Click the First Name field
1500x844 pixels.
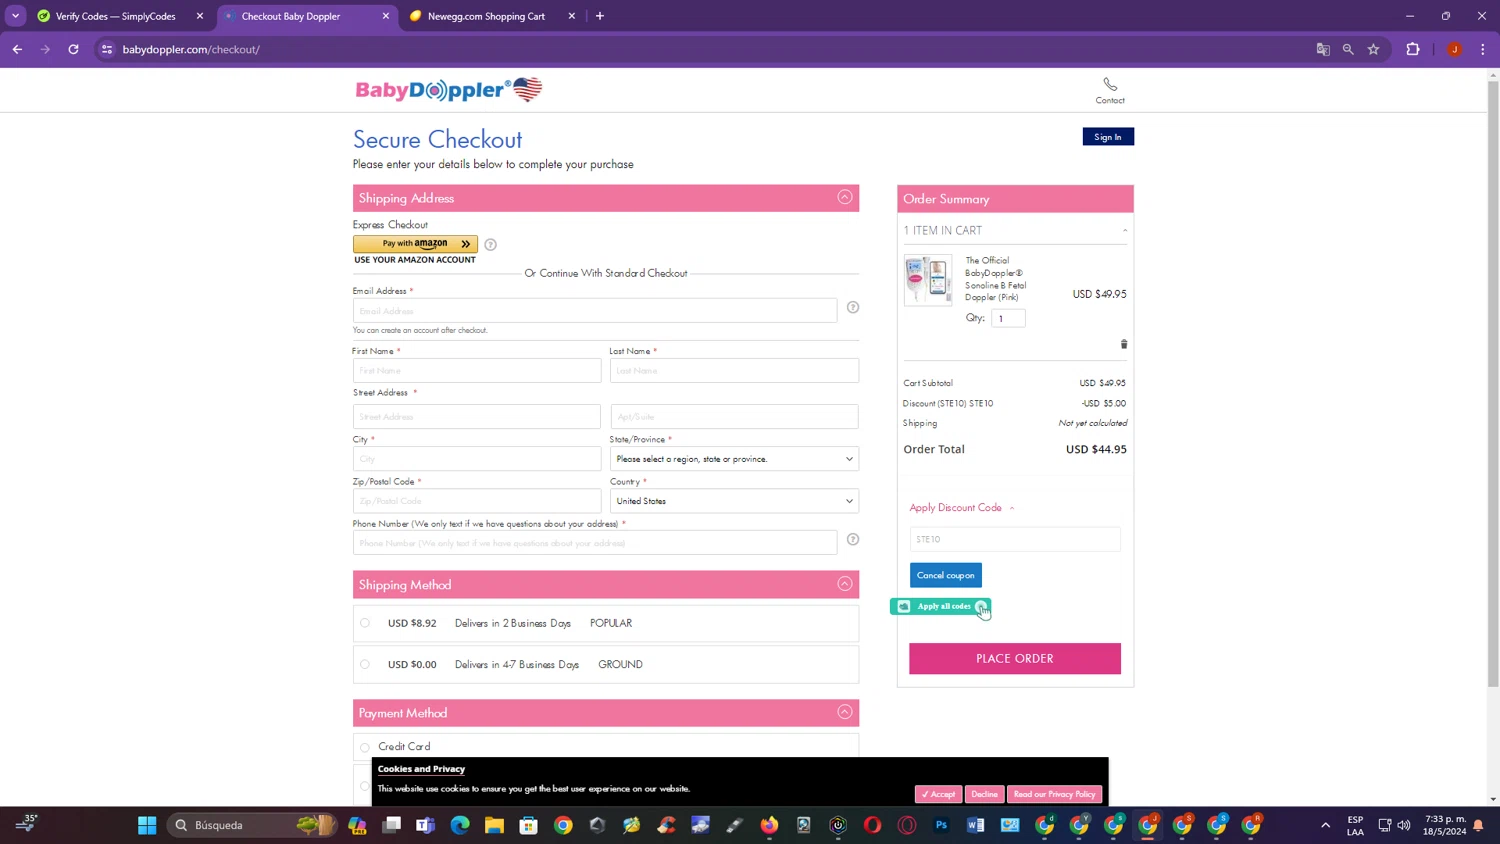tap(477, 371)
